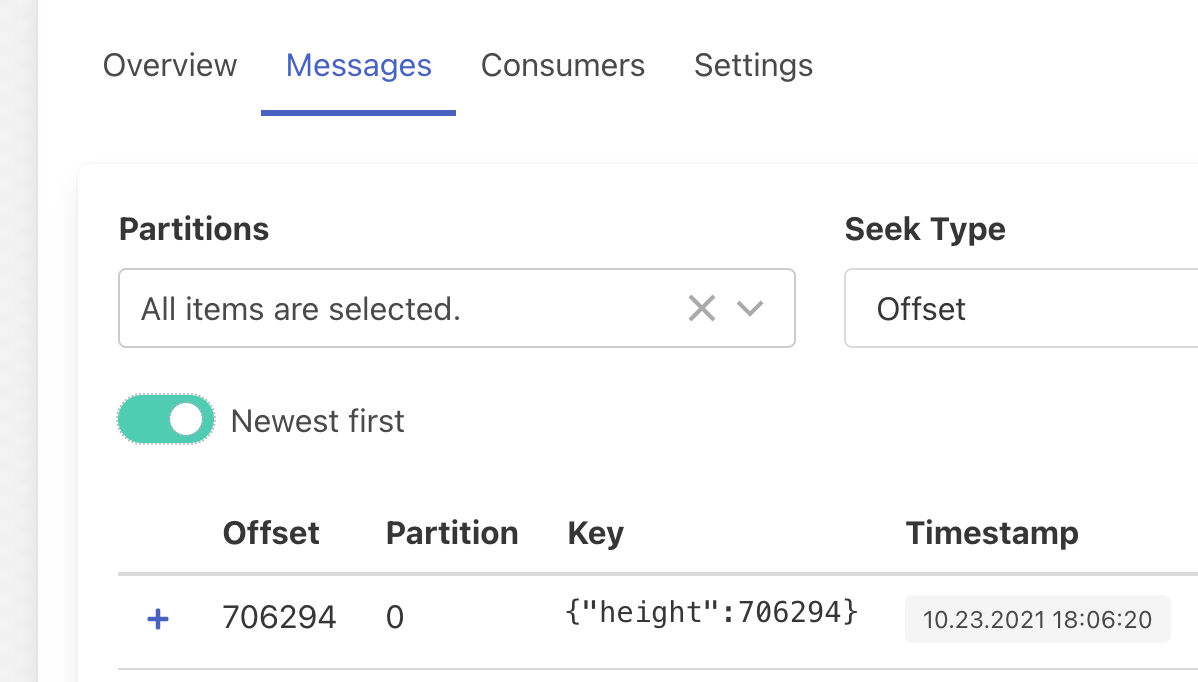
Task: Select the timestamp badge 10.23.2021 18:06:20
Action: pos(1037,618)
